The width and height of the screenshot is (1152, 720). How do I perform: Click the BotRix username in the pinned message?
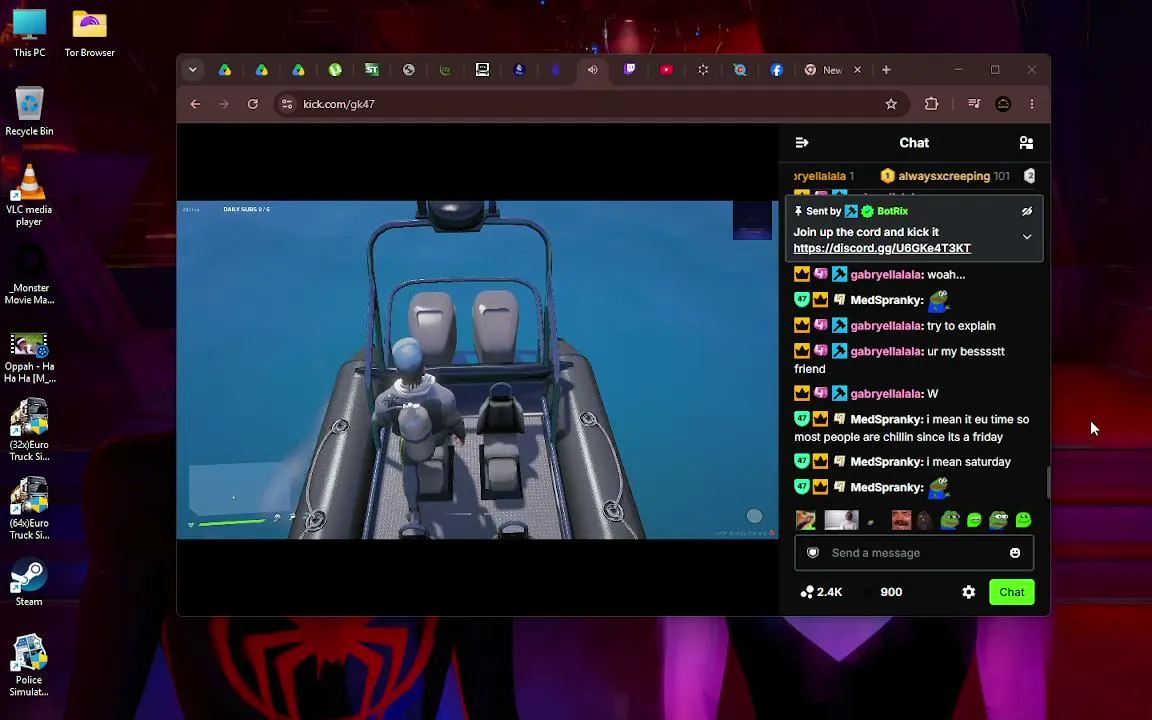tap(892, 211)
